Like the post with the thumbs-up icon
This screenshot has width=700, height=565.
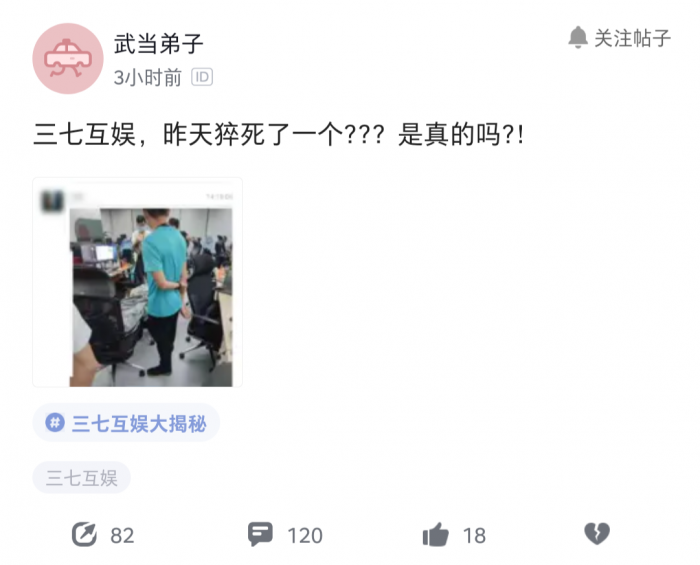pos(435,534)
